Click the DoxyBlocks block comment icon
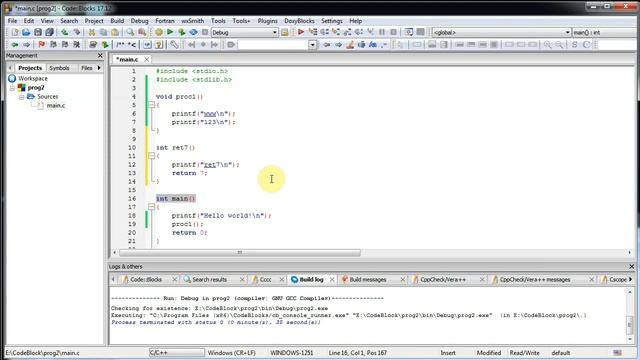This screenshot has height=360, width=640. [120, 44]
